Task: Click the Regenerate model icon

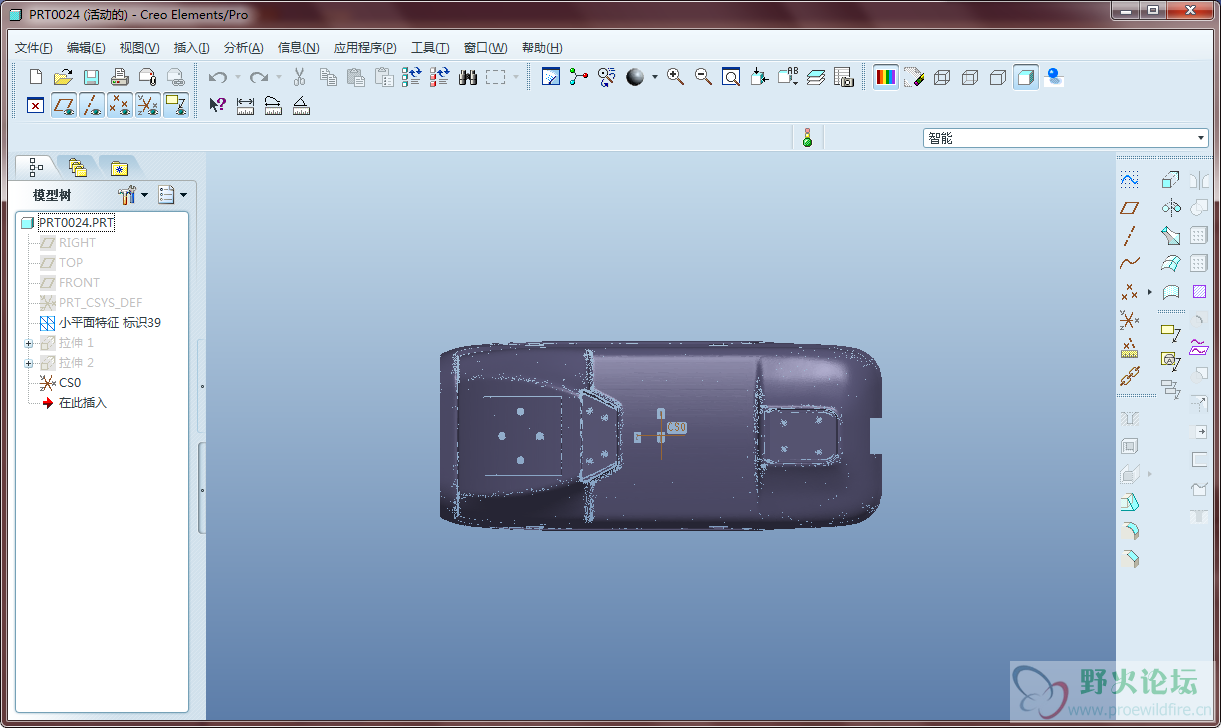Action: pyautogui.click(x=412, y=77)
